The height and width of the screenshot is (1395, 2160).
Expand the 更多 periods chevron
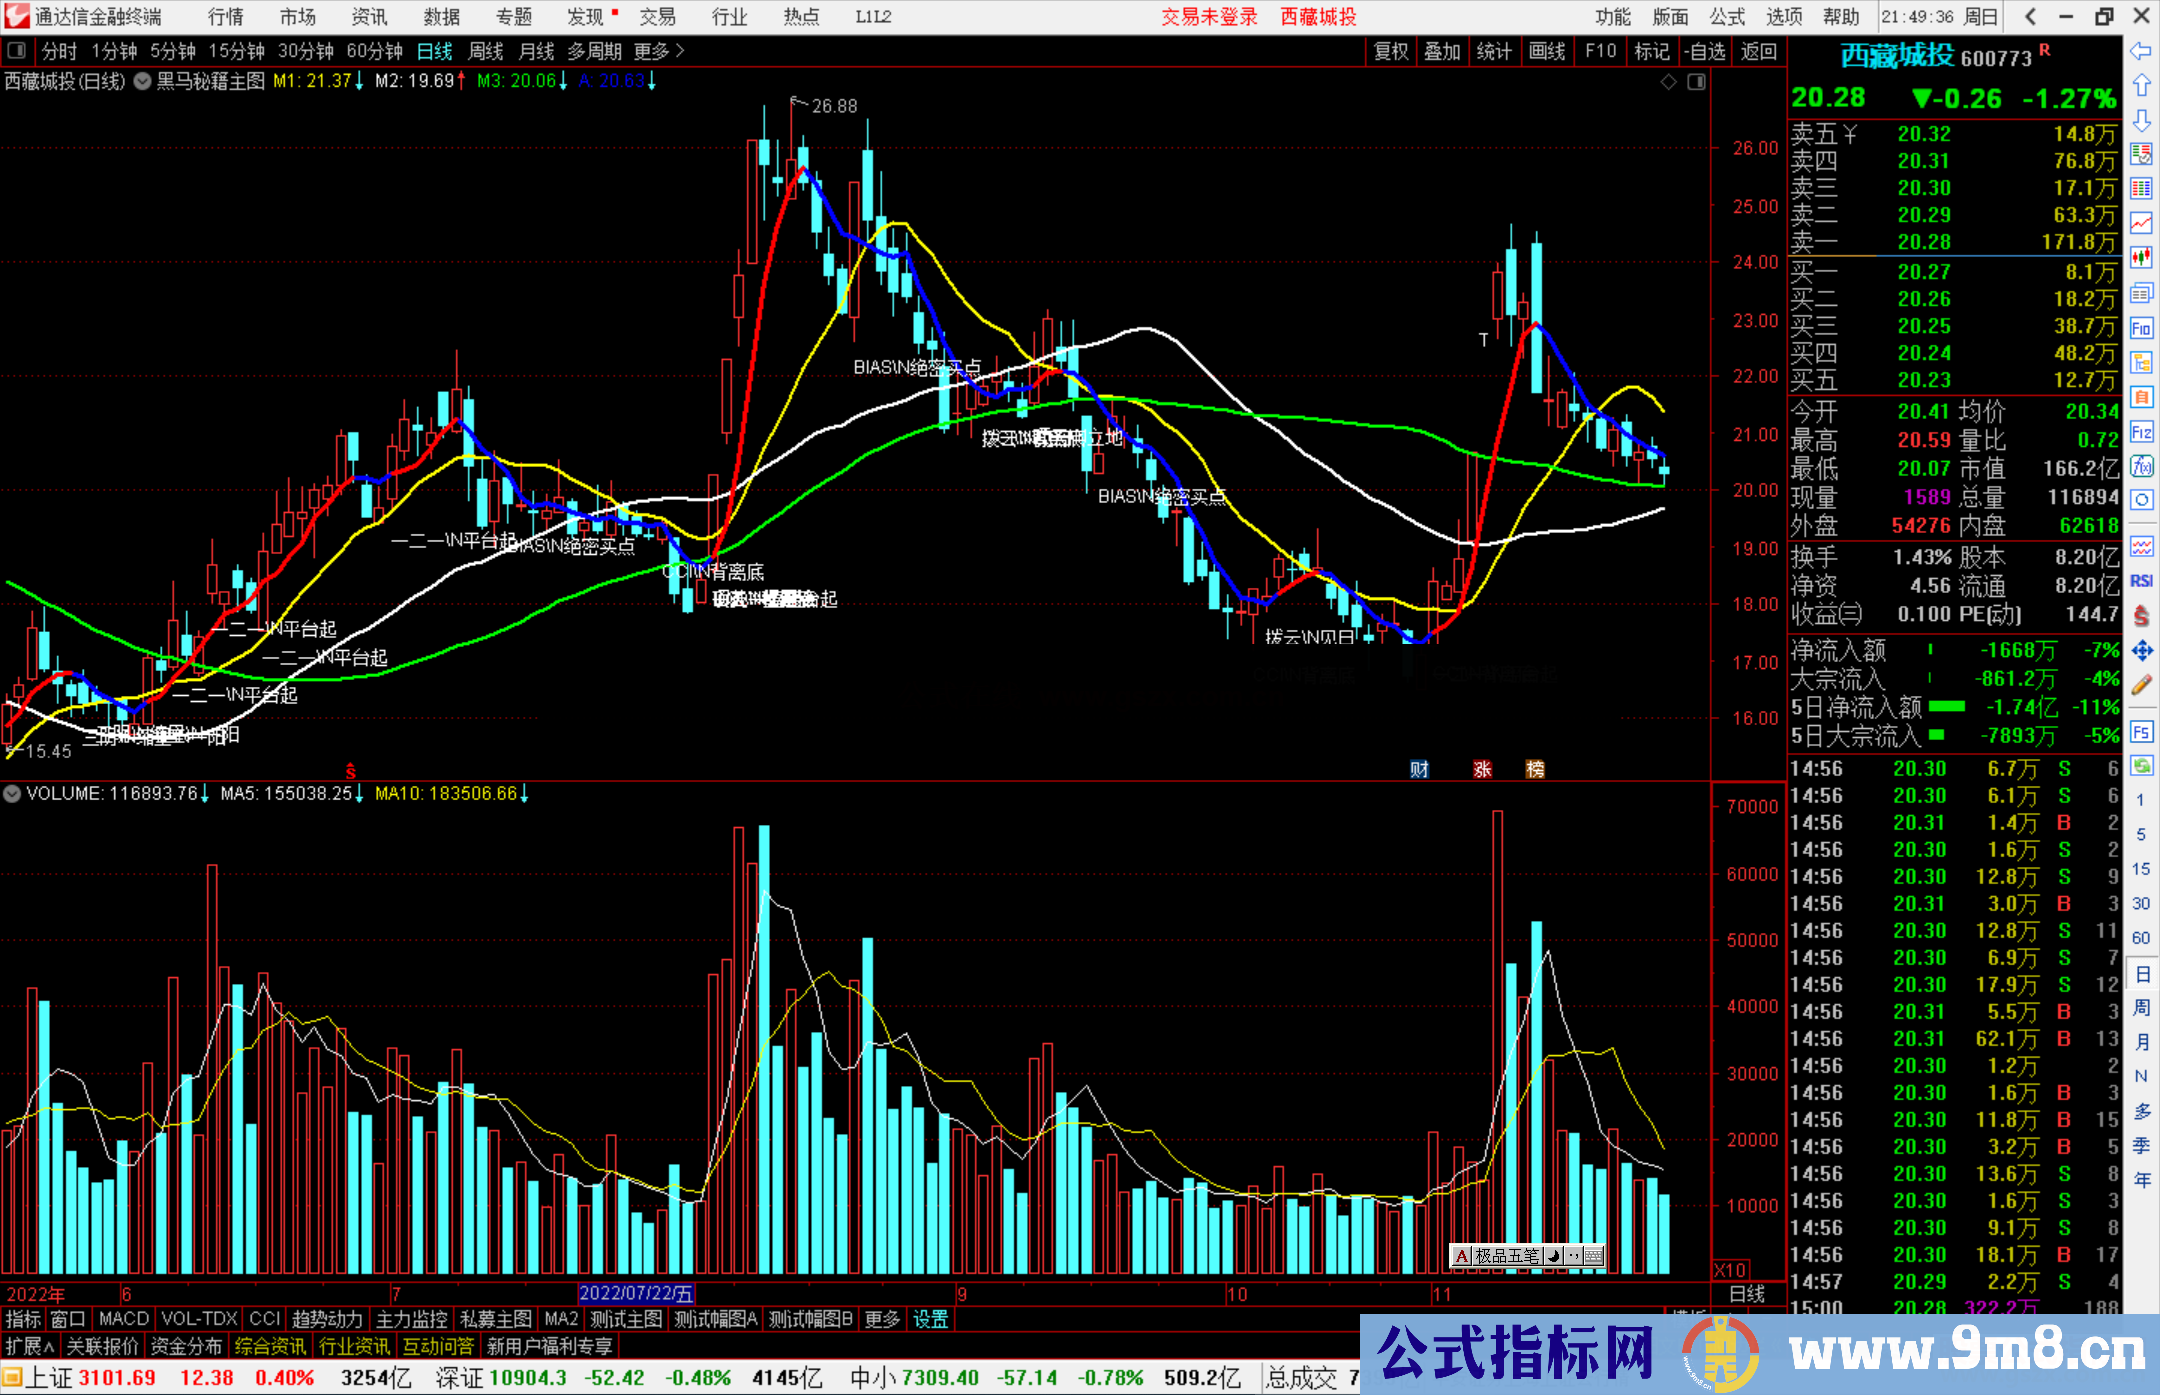coord(680,51)
